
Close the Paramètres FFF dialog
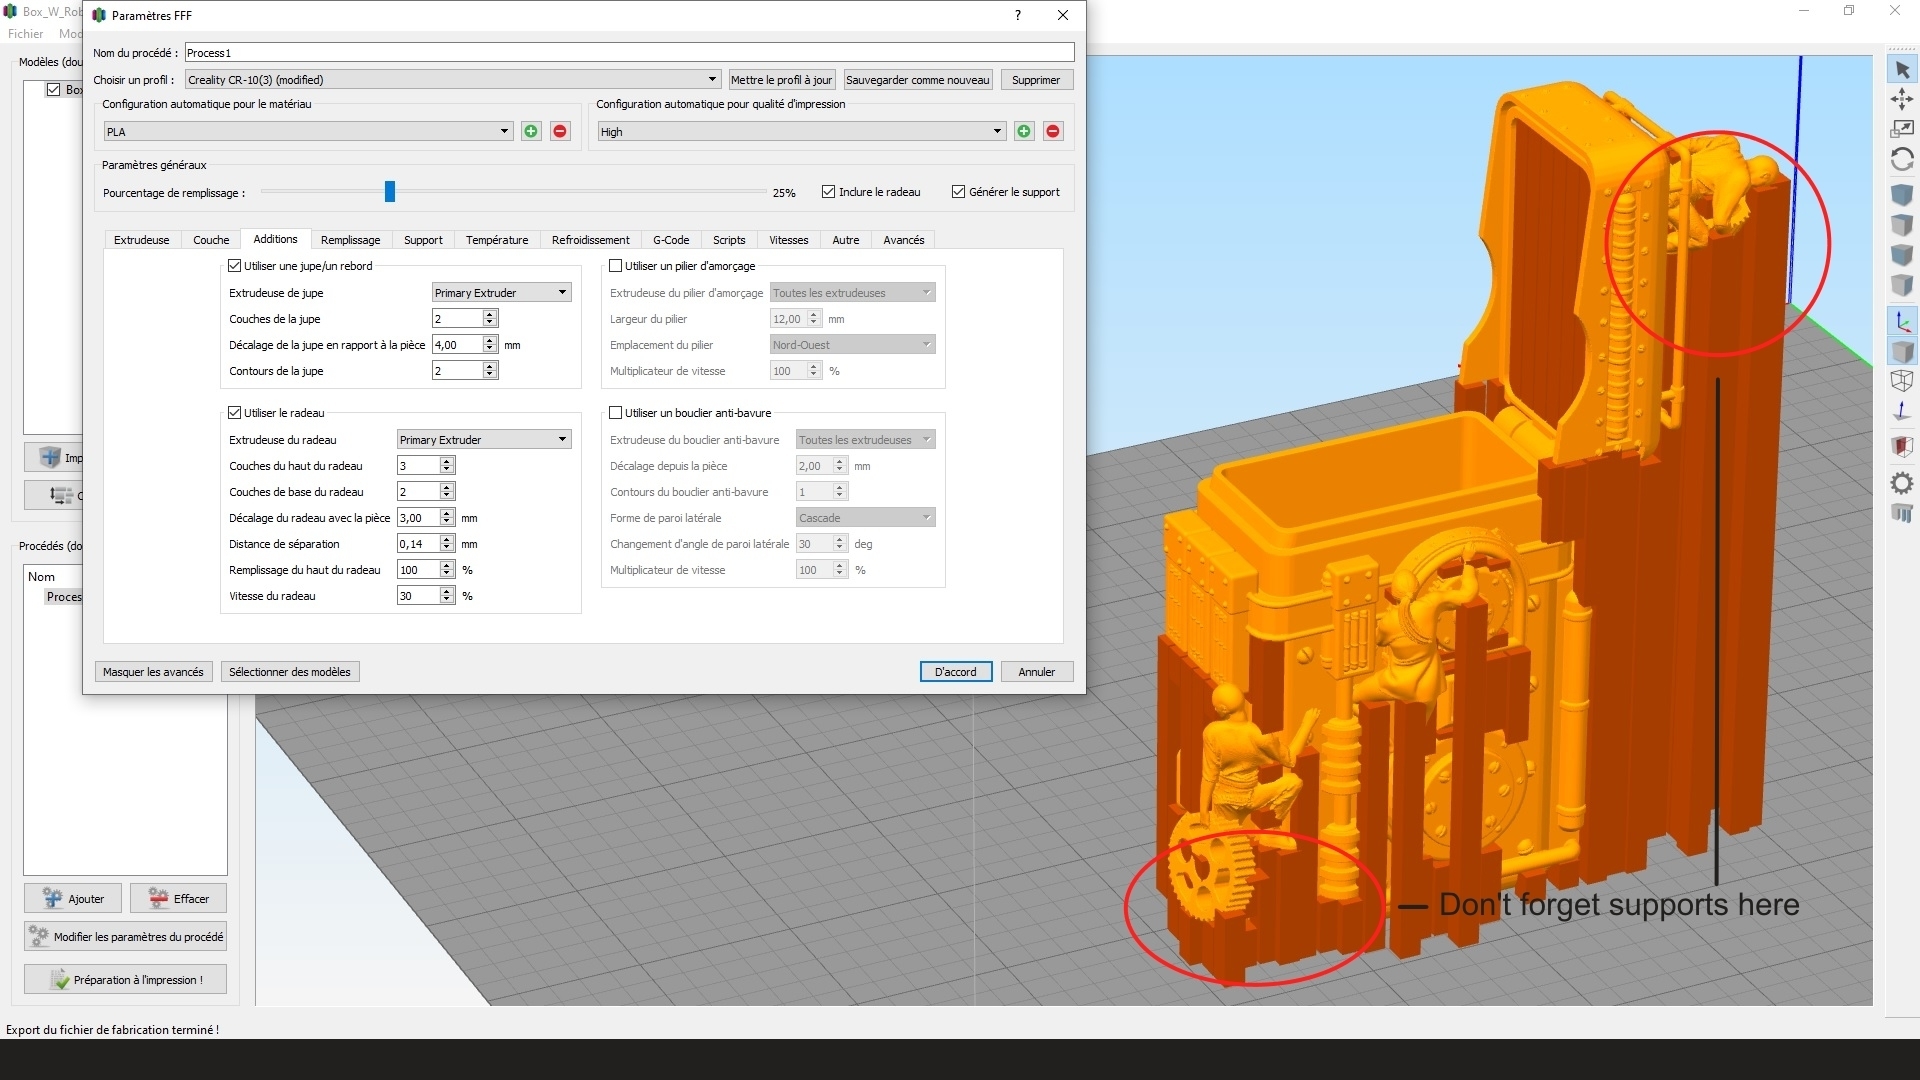point(1063,15)
